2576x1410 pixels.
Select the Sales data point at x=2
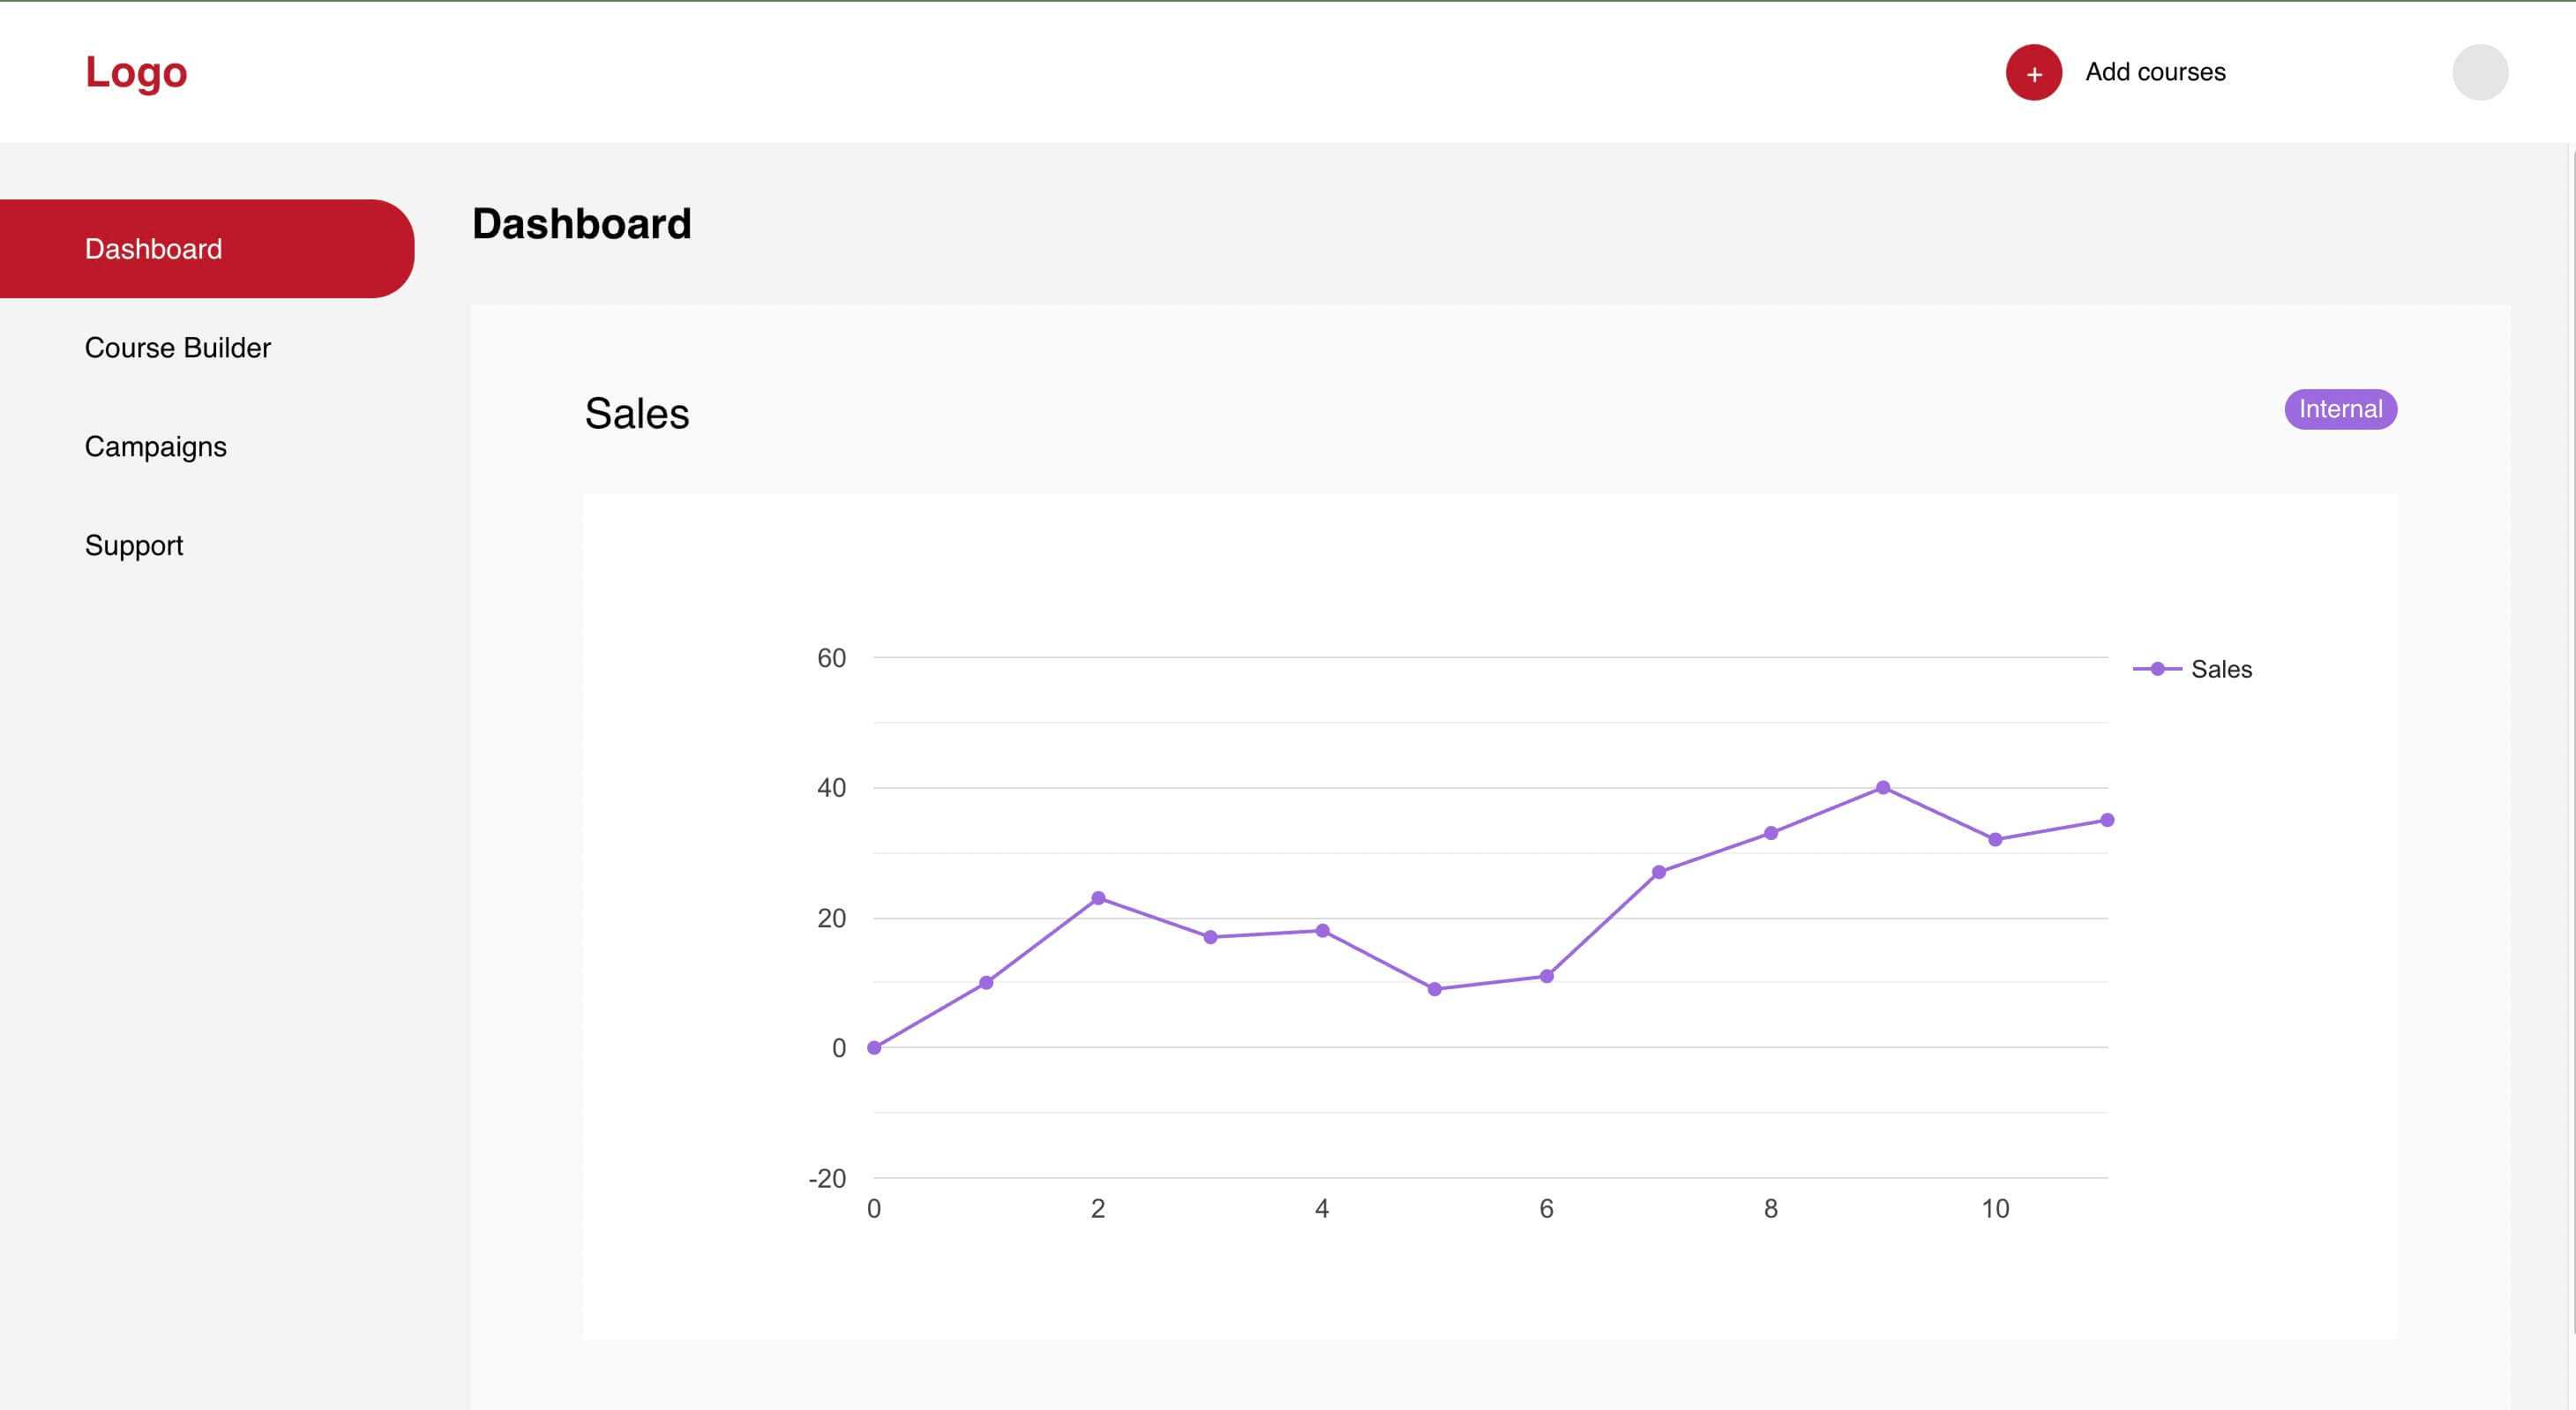(1098, 898)
